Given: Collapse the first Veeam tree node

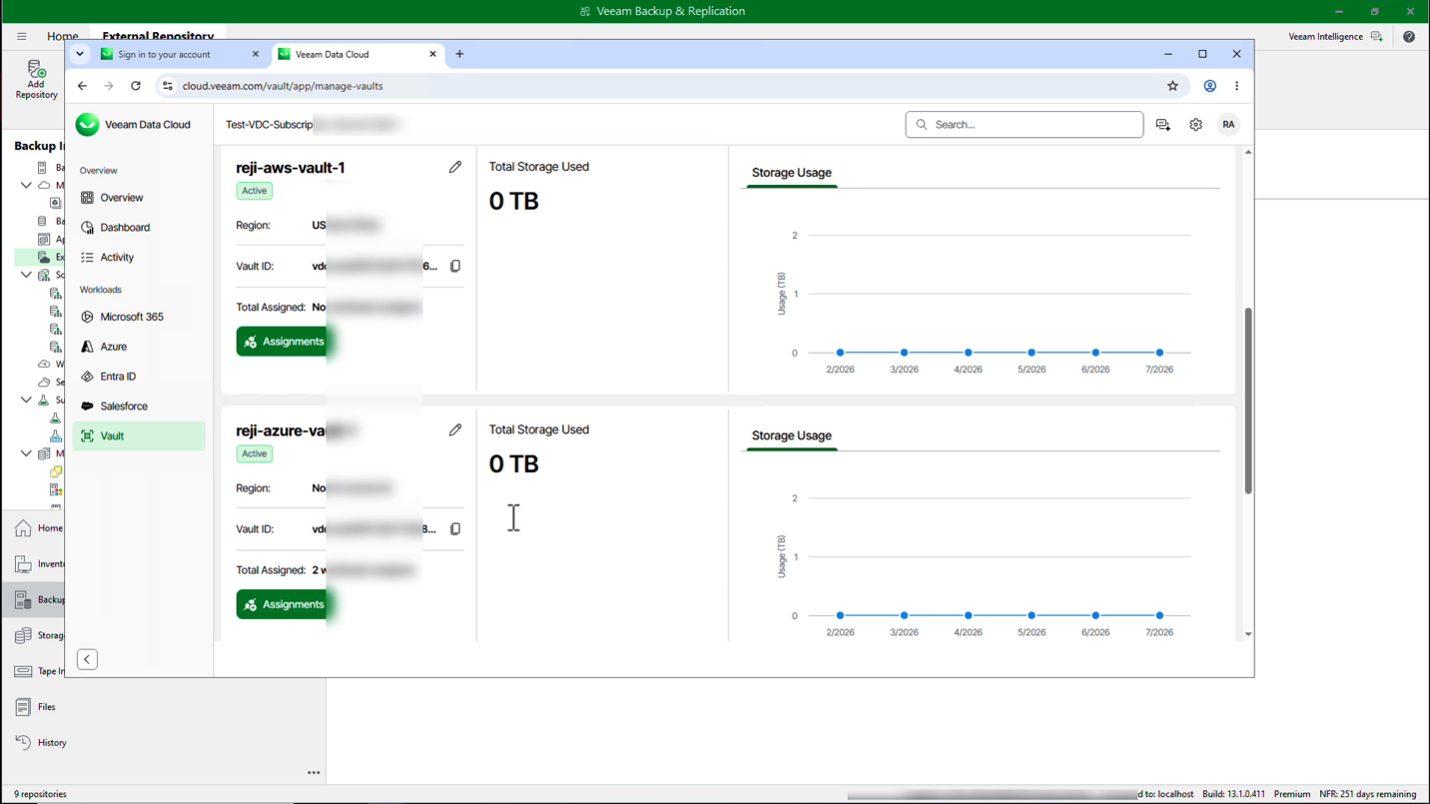Looking at the screenshot, I should [26, 185].
